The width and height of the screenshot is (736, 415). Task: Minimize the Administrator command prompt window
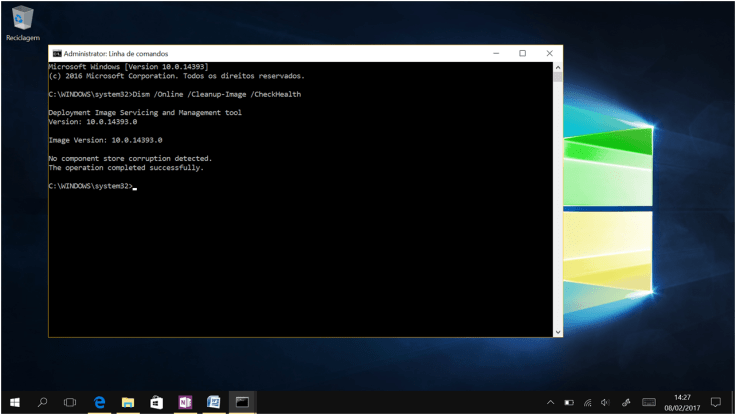[495, 54]
